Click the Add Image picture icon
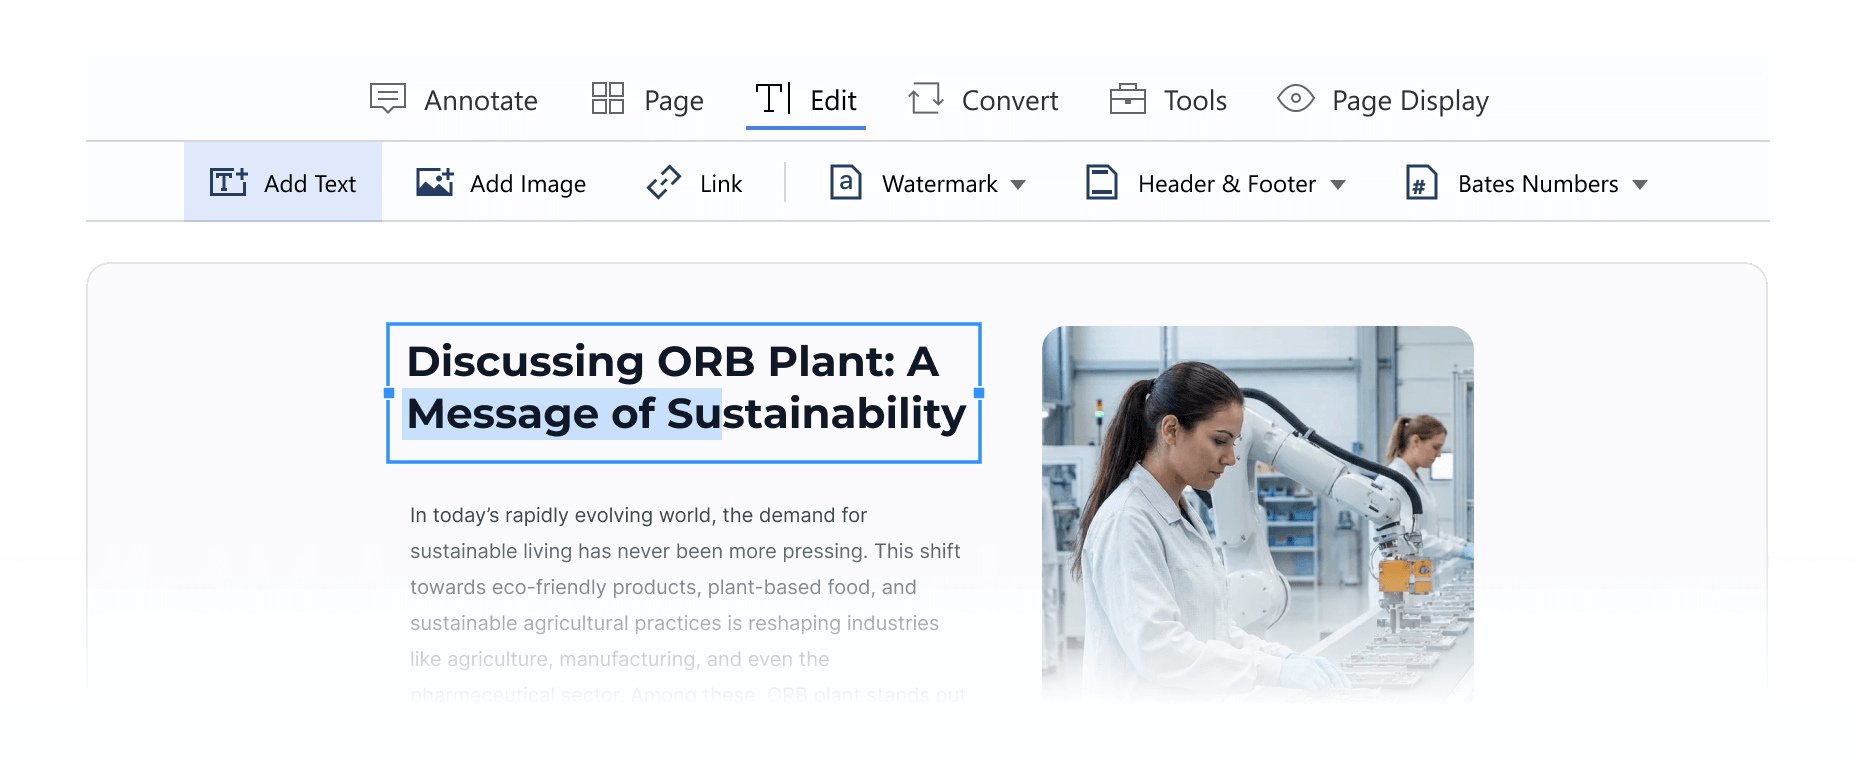The height and width of the screenshot is (760, 1856). [x=435, y=183]
